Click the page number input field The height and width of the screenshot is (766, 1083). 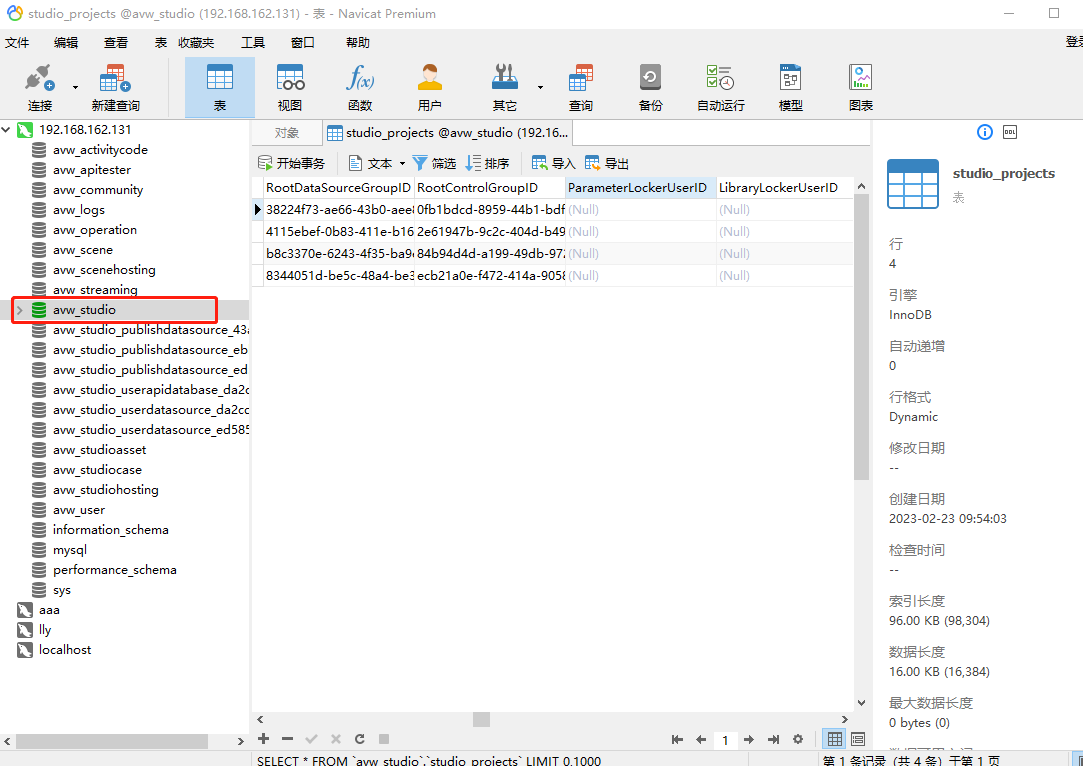(725, 740)
